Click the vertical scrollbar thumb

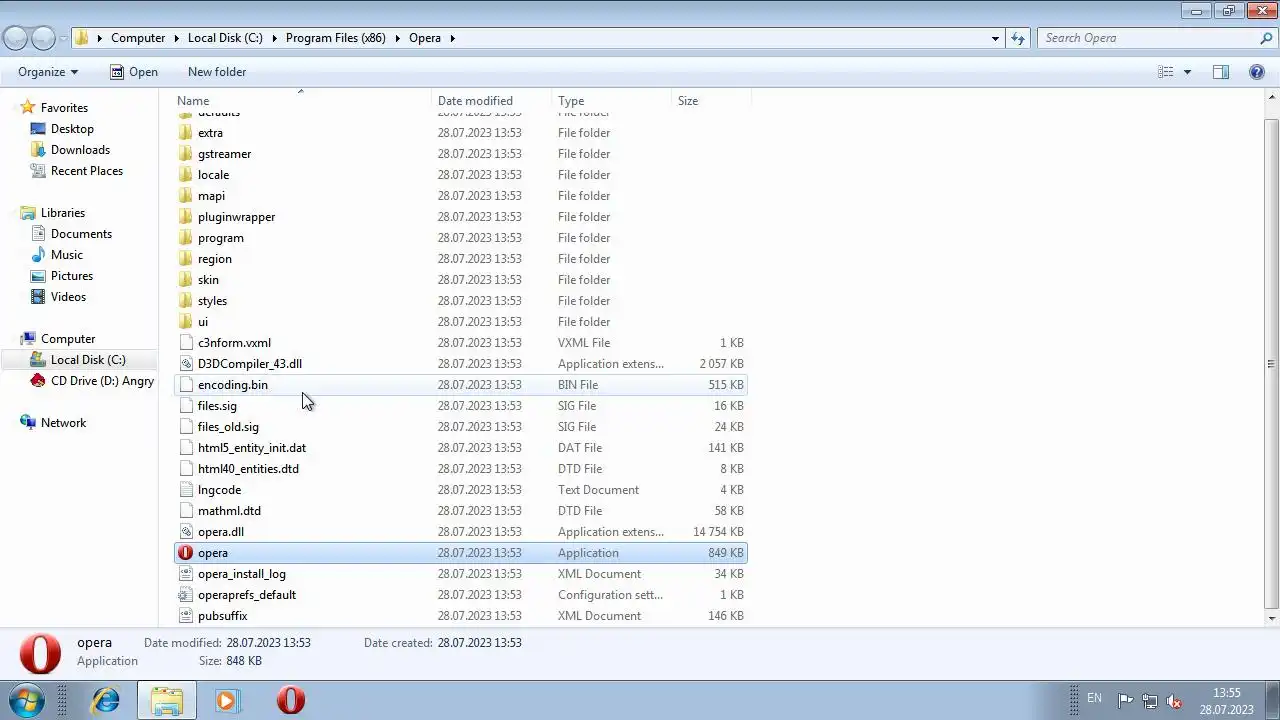[1271, 364]
